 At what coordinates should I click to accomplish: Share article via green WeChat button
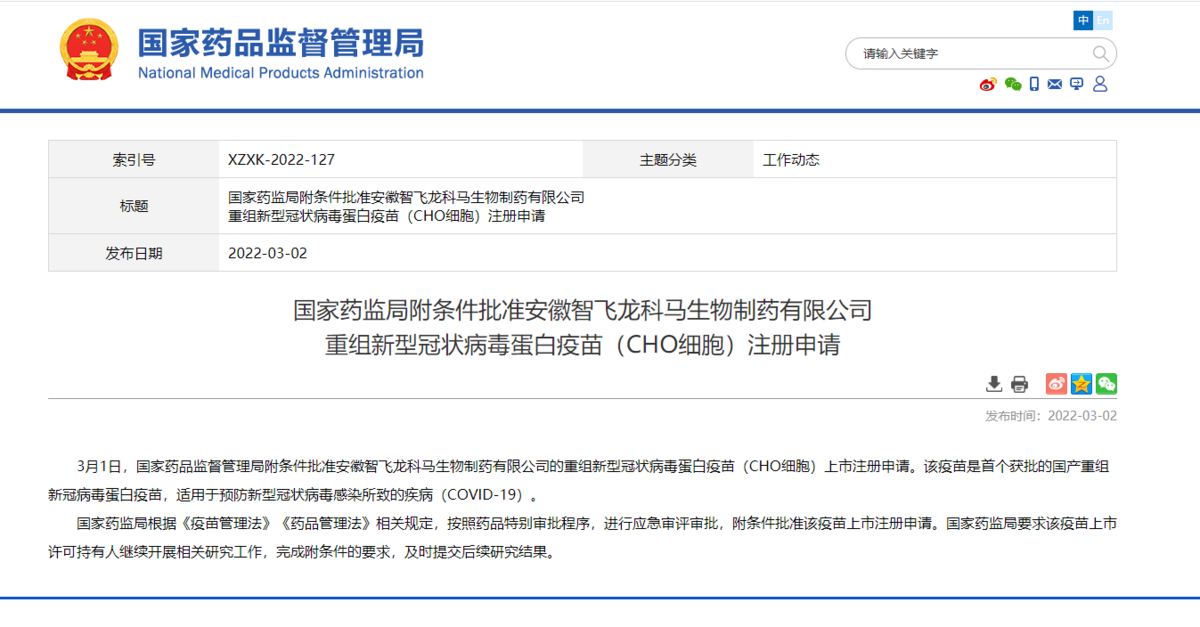pos(1106,384)
